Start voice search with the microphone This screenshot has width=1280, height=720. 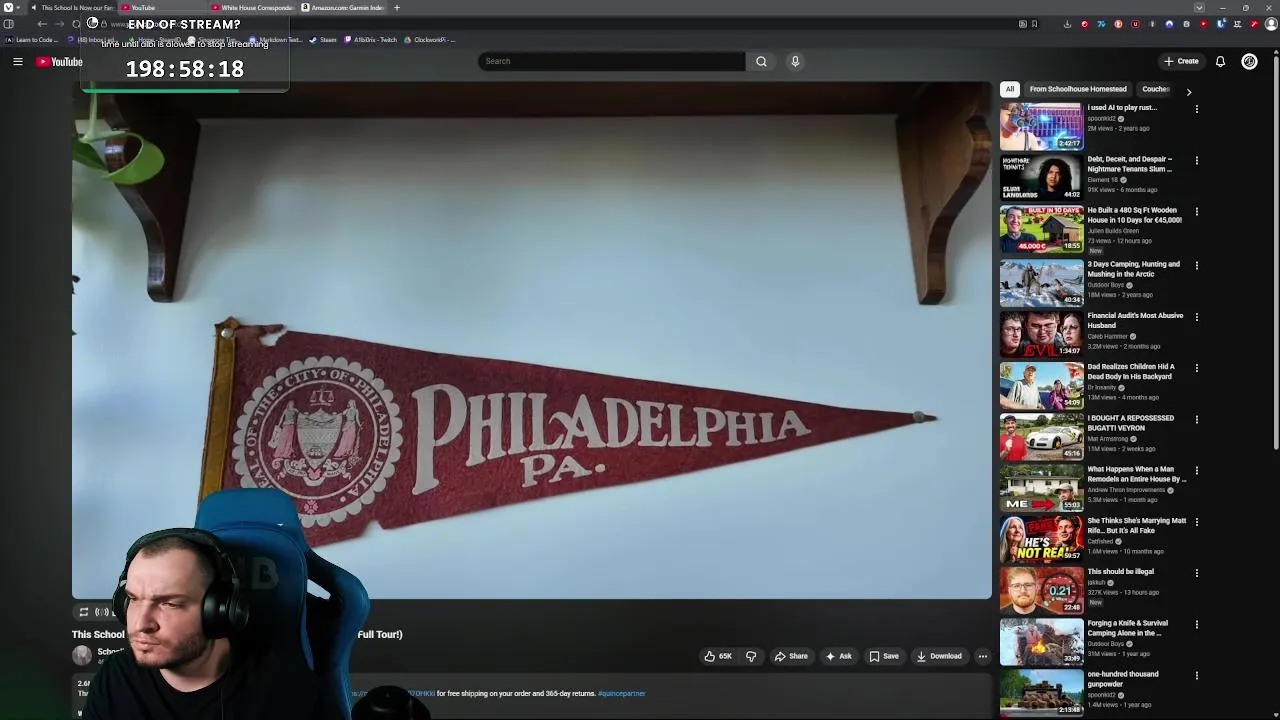click(795, 61)
